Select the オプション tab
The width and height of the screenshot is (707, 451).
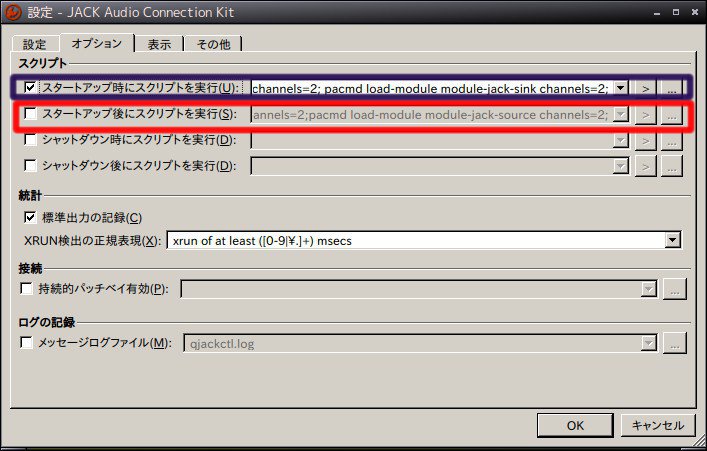[x=97, y=43]
